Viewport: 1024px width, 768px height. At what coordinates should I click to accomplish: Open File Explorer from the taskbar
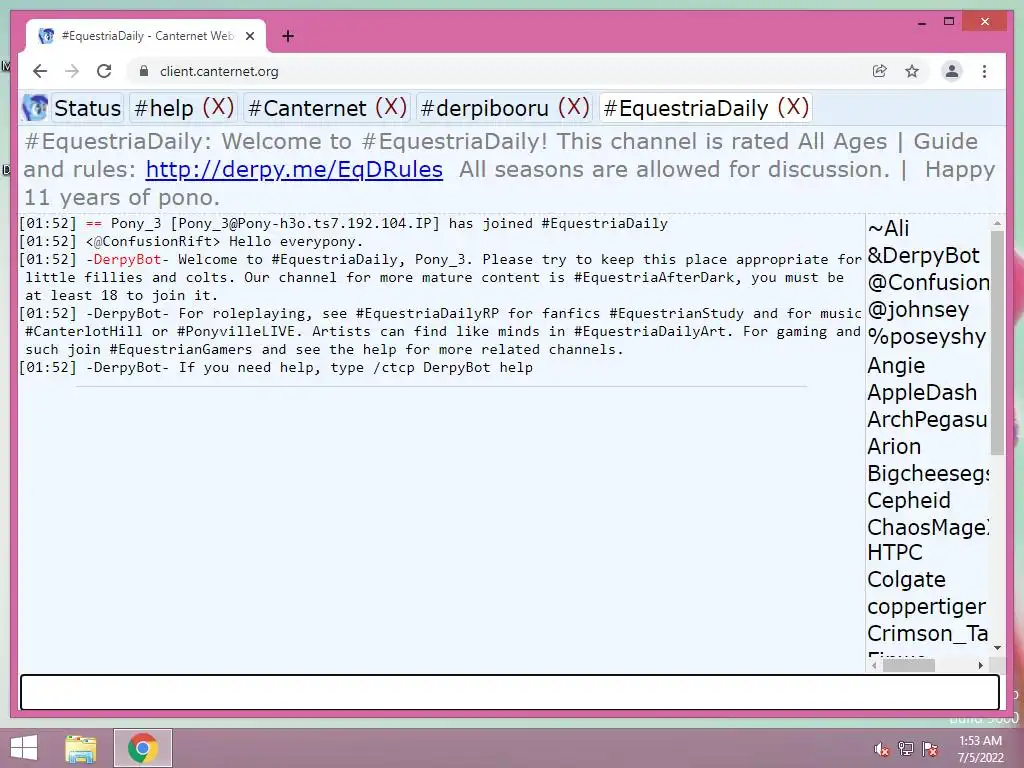pyautogui.click(x=81, y=748)
